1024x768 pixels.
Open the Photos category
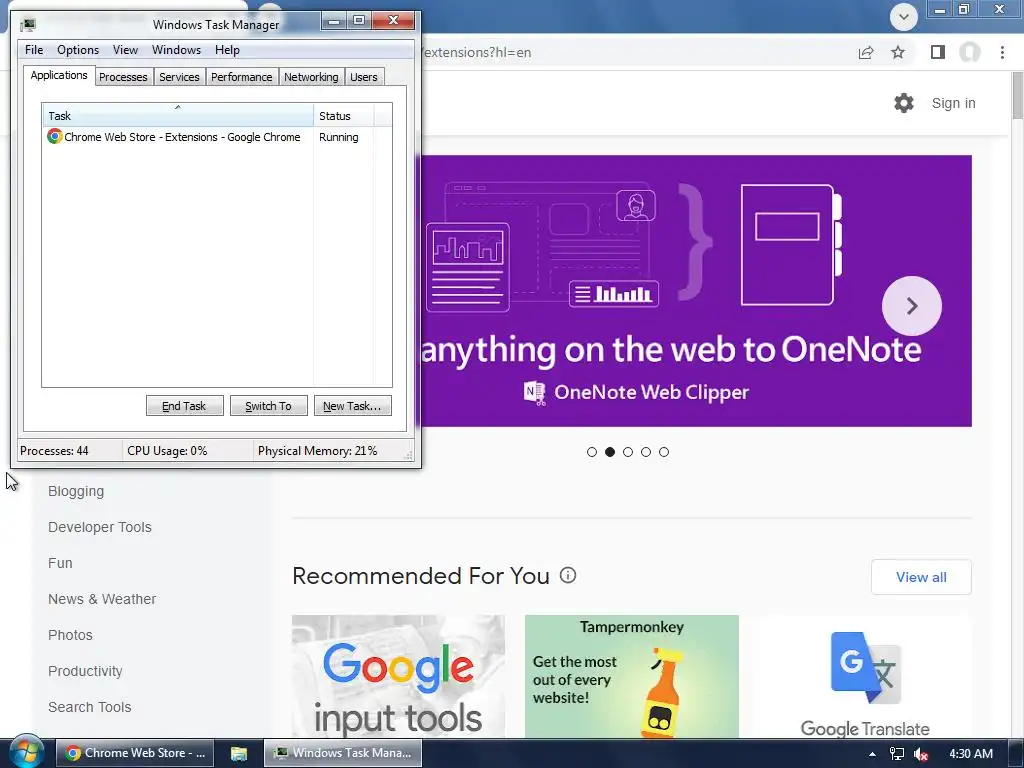pyautogui.click(x=70, y=635)
